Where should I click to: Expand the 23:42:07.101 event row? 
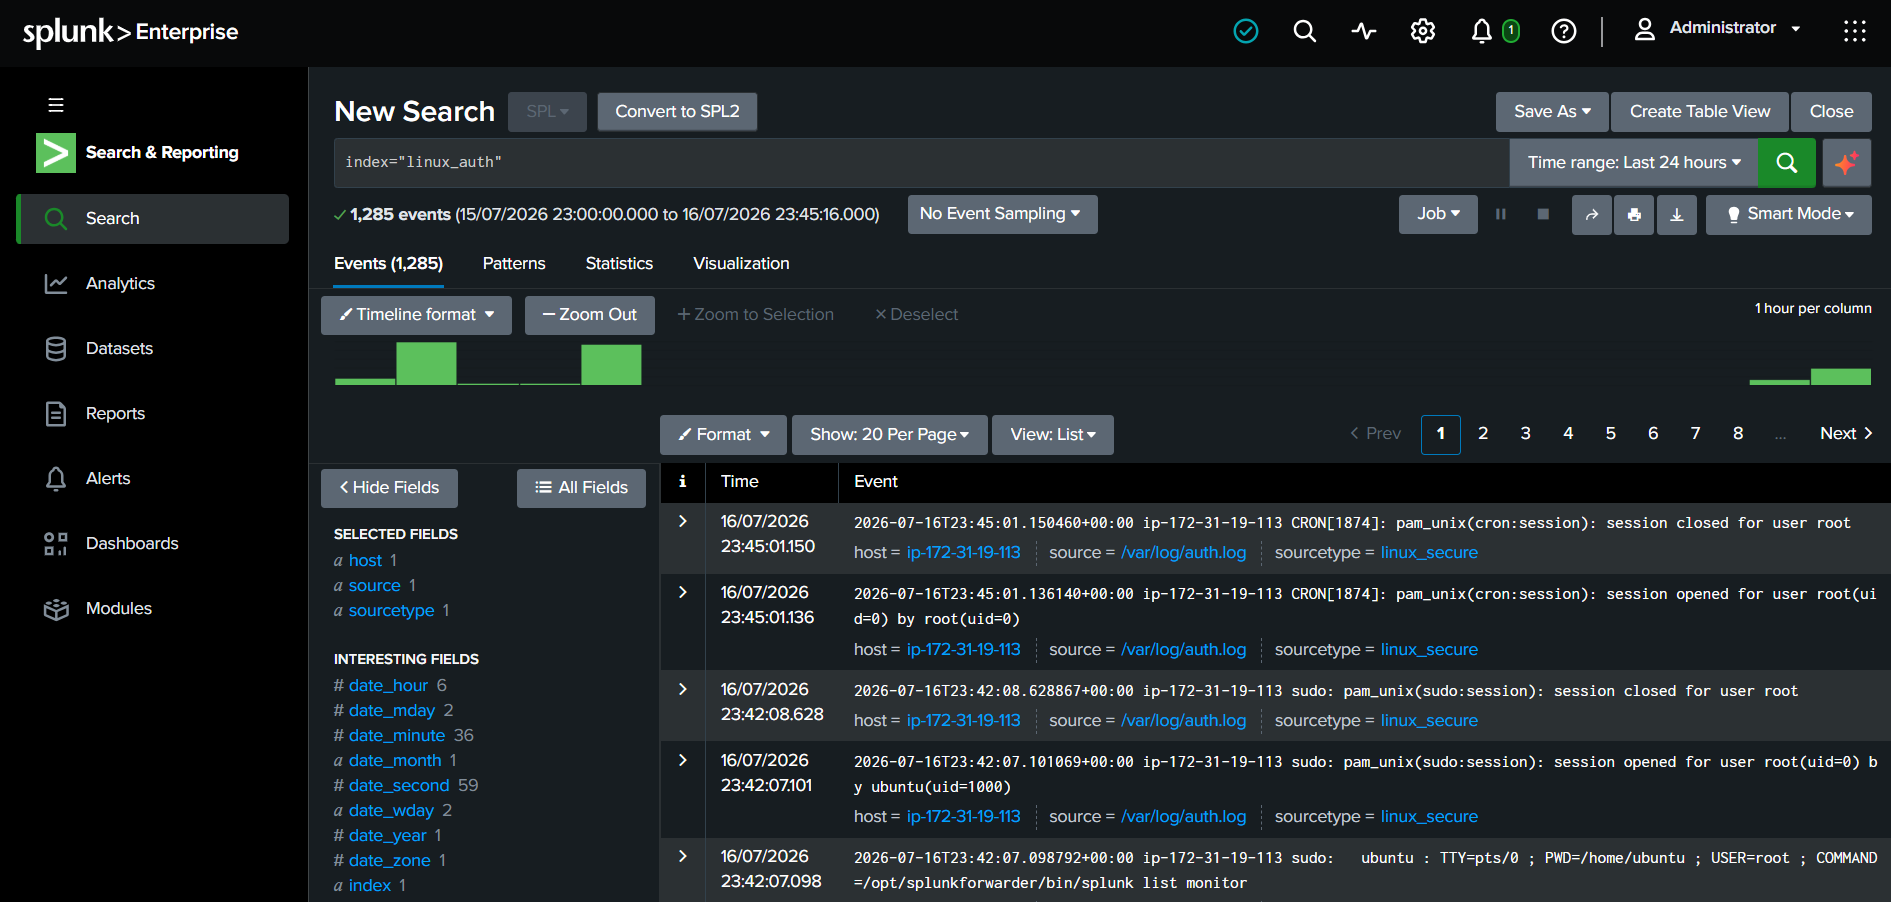[x=683, y=760]
